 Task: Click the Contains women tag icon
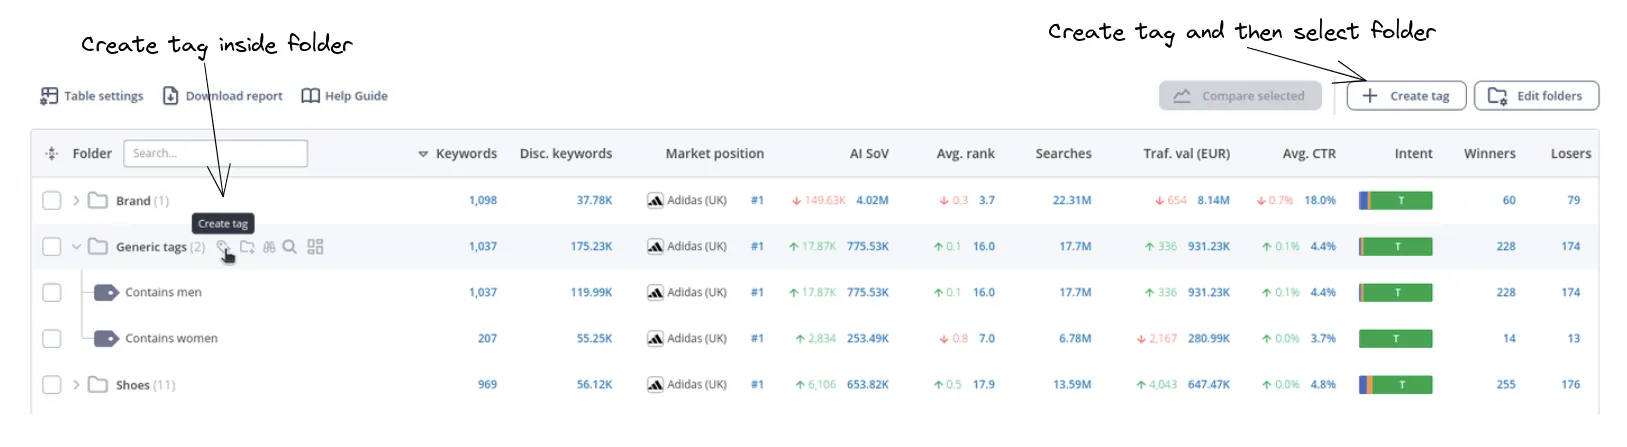pos(106,339)
